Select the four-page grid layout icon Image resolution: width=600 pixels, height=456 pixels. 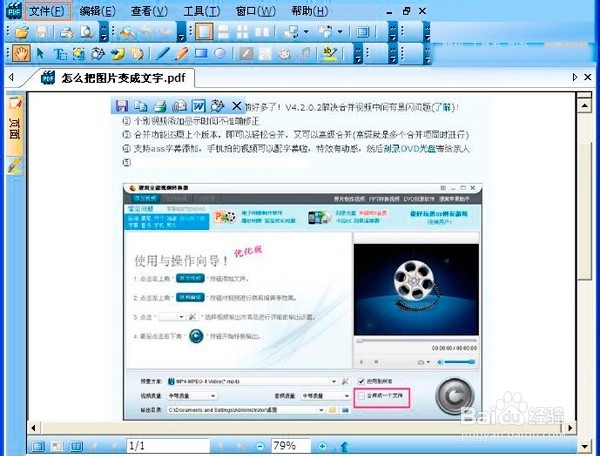(x=243, y=32)
